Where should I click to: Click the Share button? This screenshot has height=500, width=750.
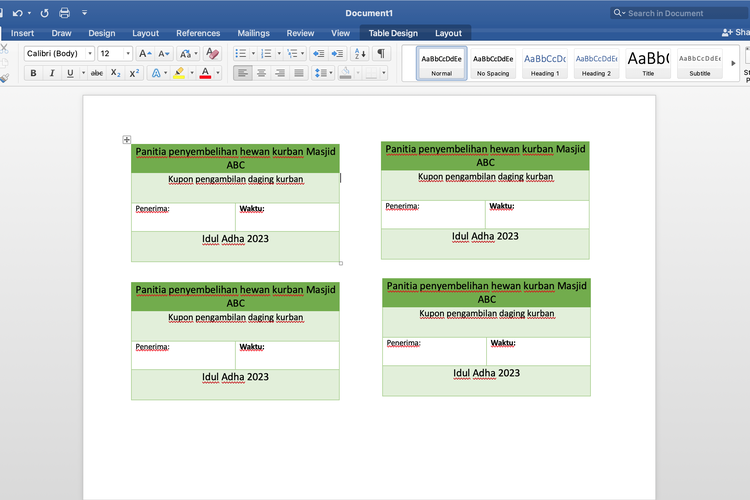[736, 32]
